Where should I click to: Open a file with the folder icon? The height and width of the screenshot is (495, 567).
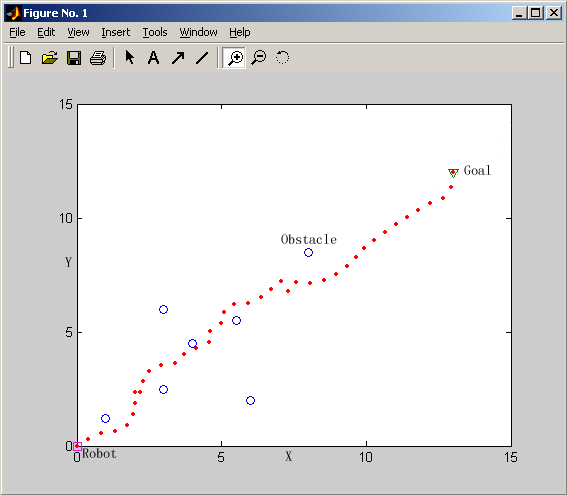[50, 57]
